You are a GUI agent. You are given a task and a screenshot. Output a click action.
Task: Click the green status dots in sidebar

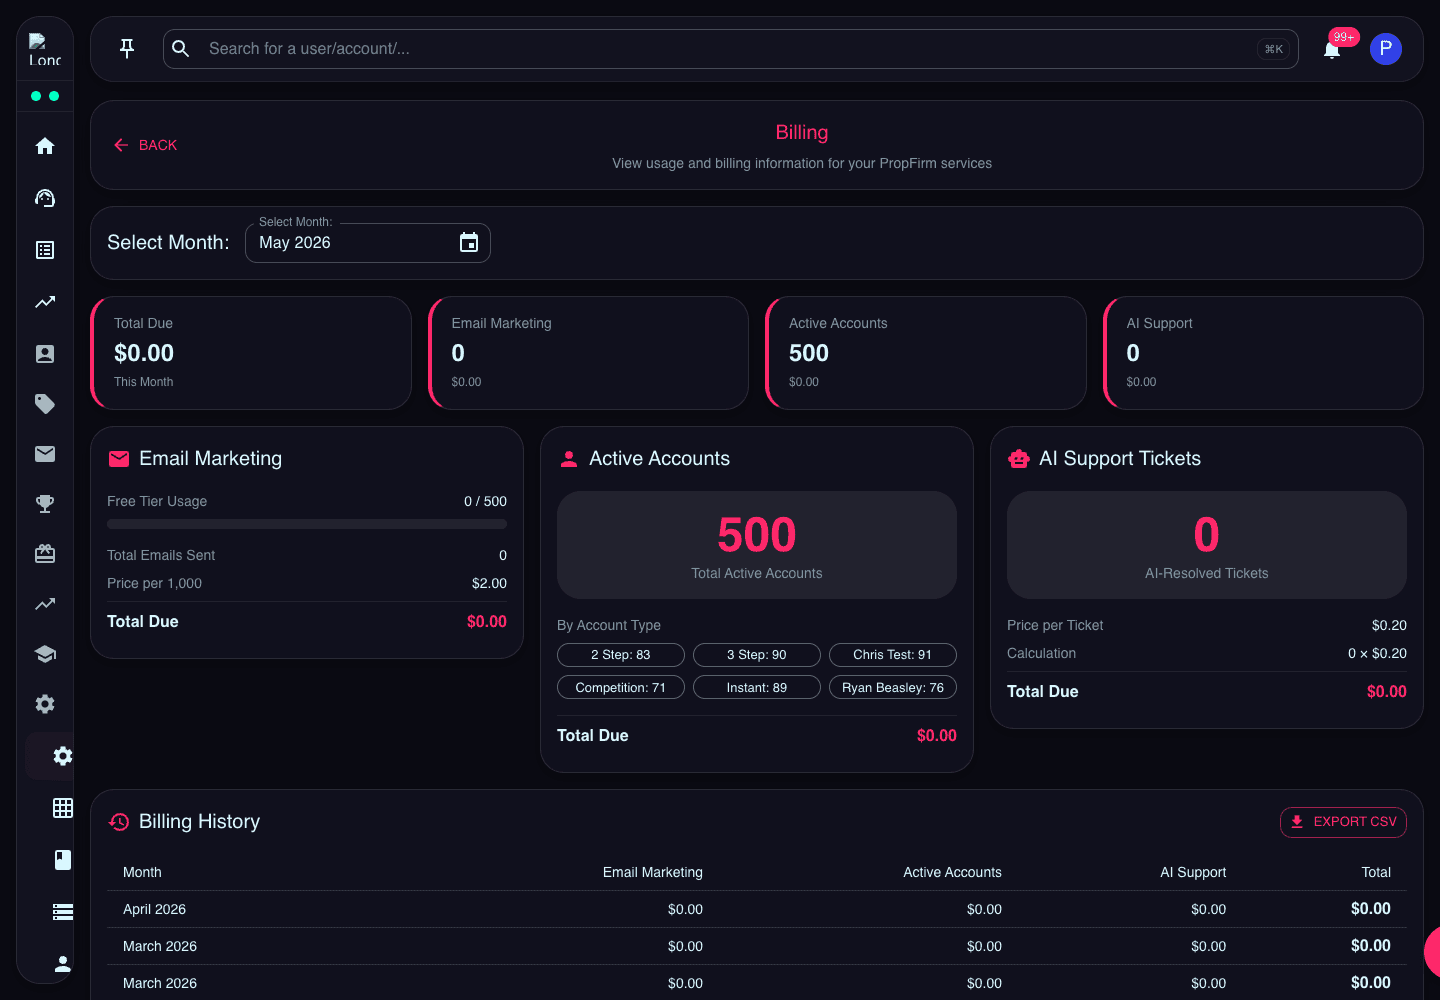click(45, 97)
